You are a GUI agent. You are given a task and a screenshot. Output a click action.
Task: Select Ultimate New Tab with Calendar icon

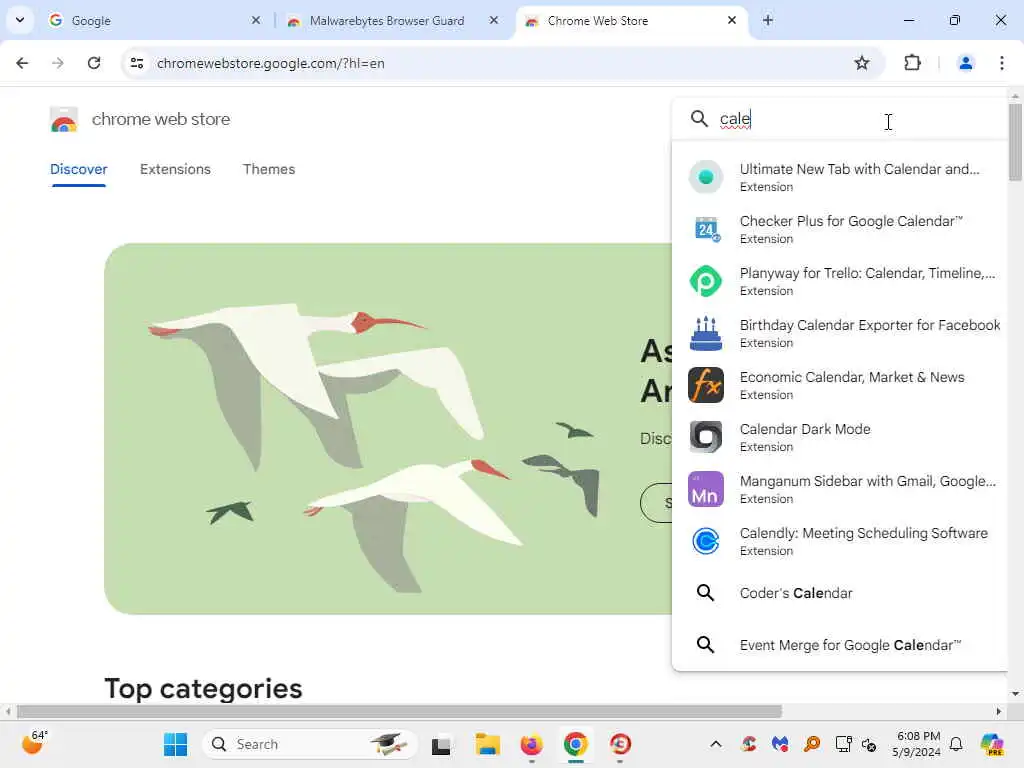pos(705,177)
